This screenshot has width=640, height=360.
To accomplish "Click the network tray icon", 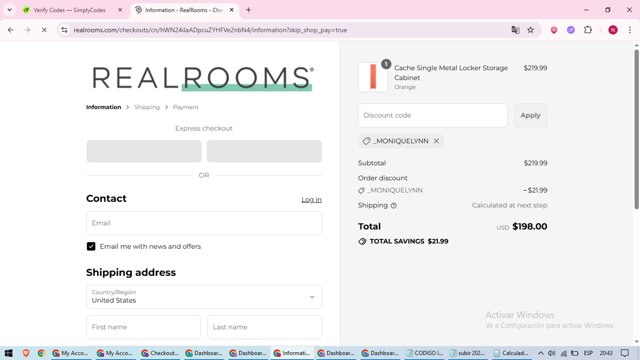I will point(564,353).
